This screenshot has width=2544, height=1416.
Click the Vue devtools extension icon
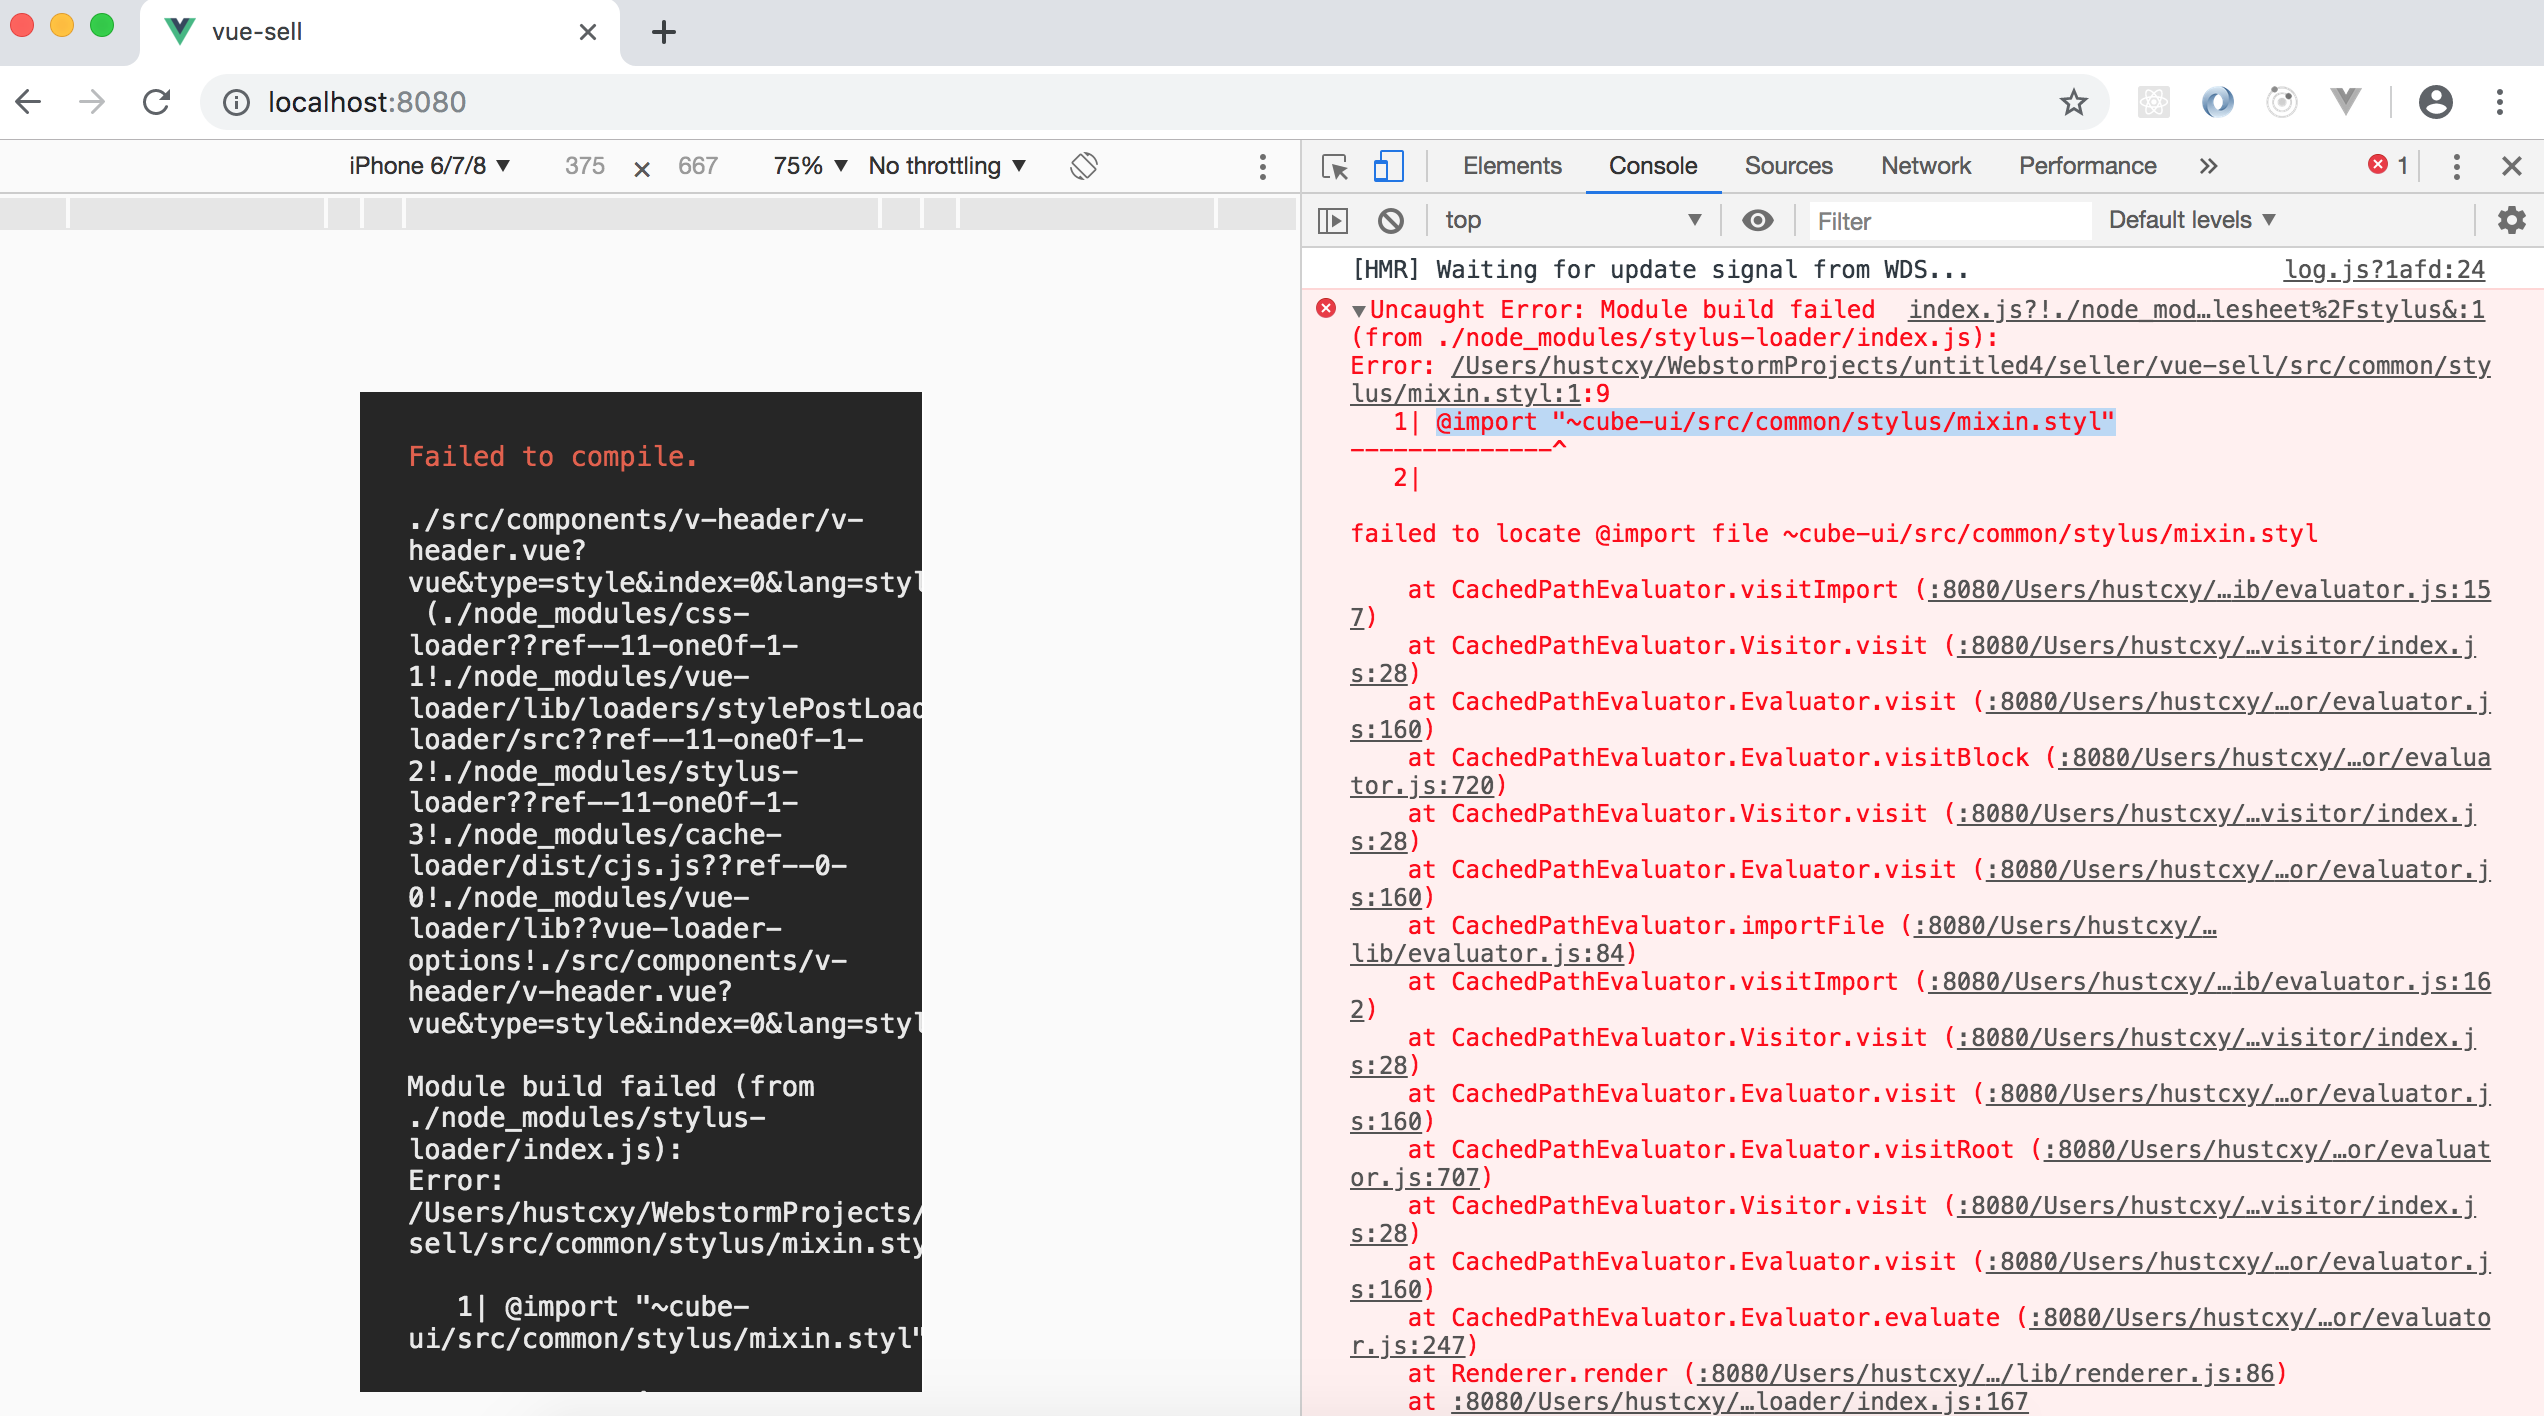pos(2345,102)
